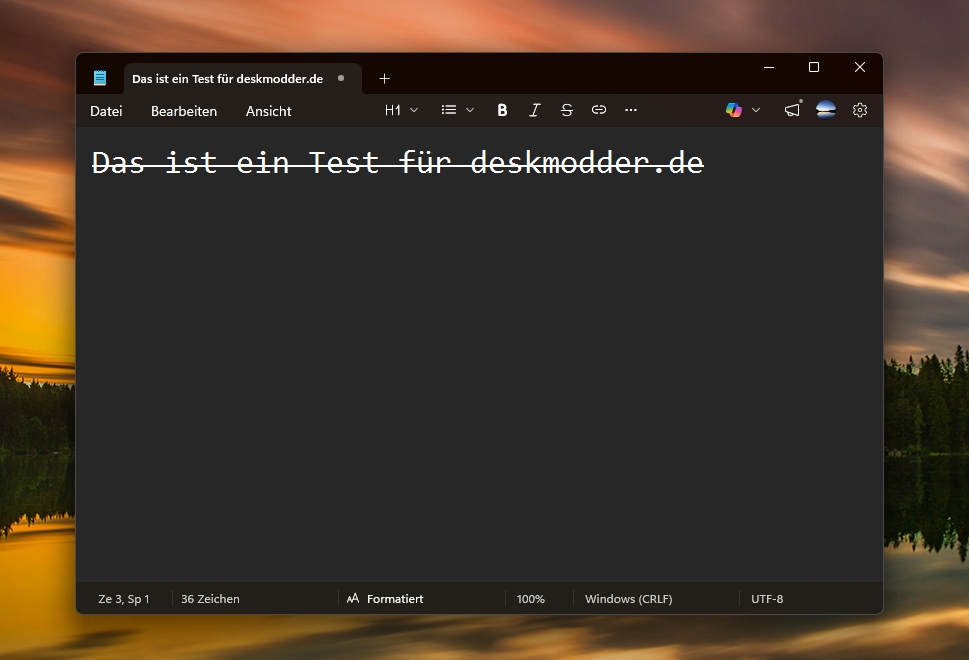
Task: Click the Copilot icon
Action: [734, 110]
